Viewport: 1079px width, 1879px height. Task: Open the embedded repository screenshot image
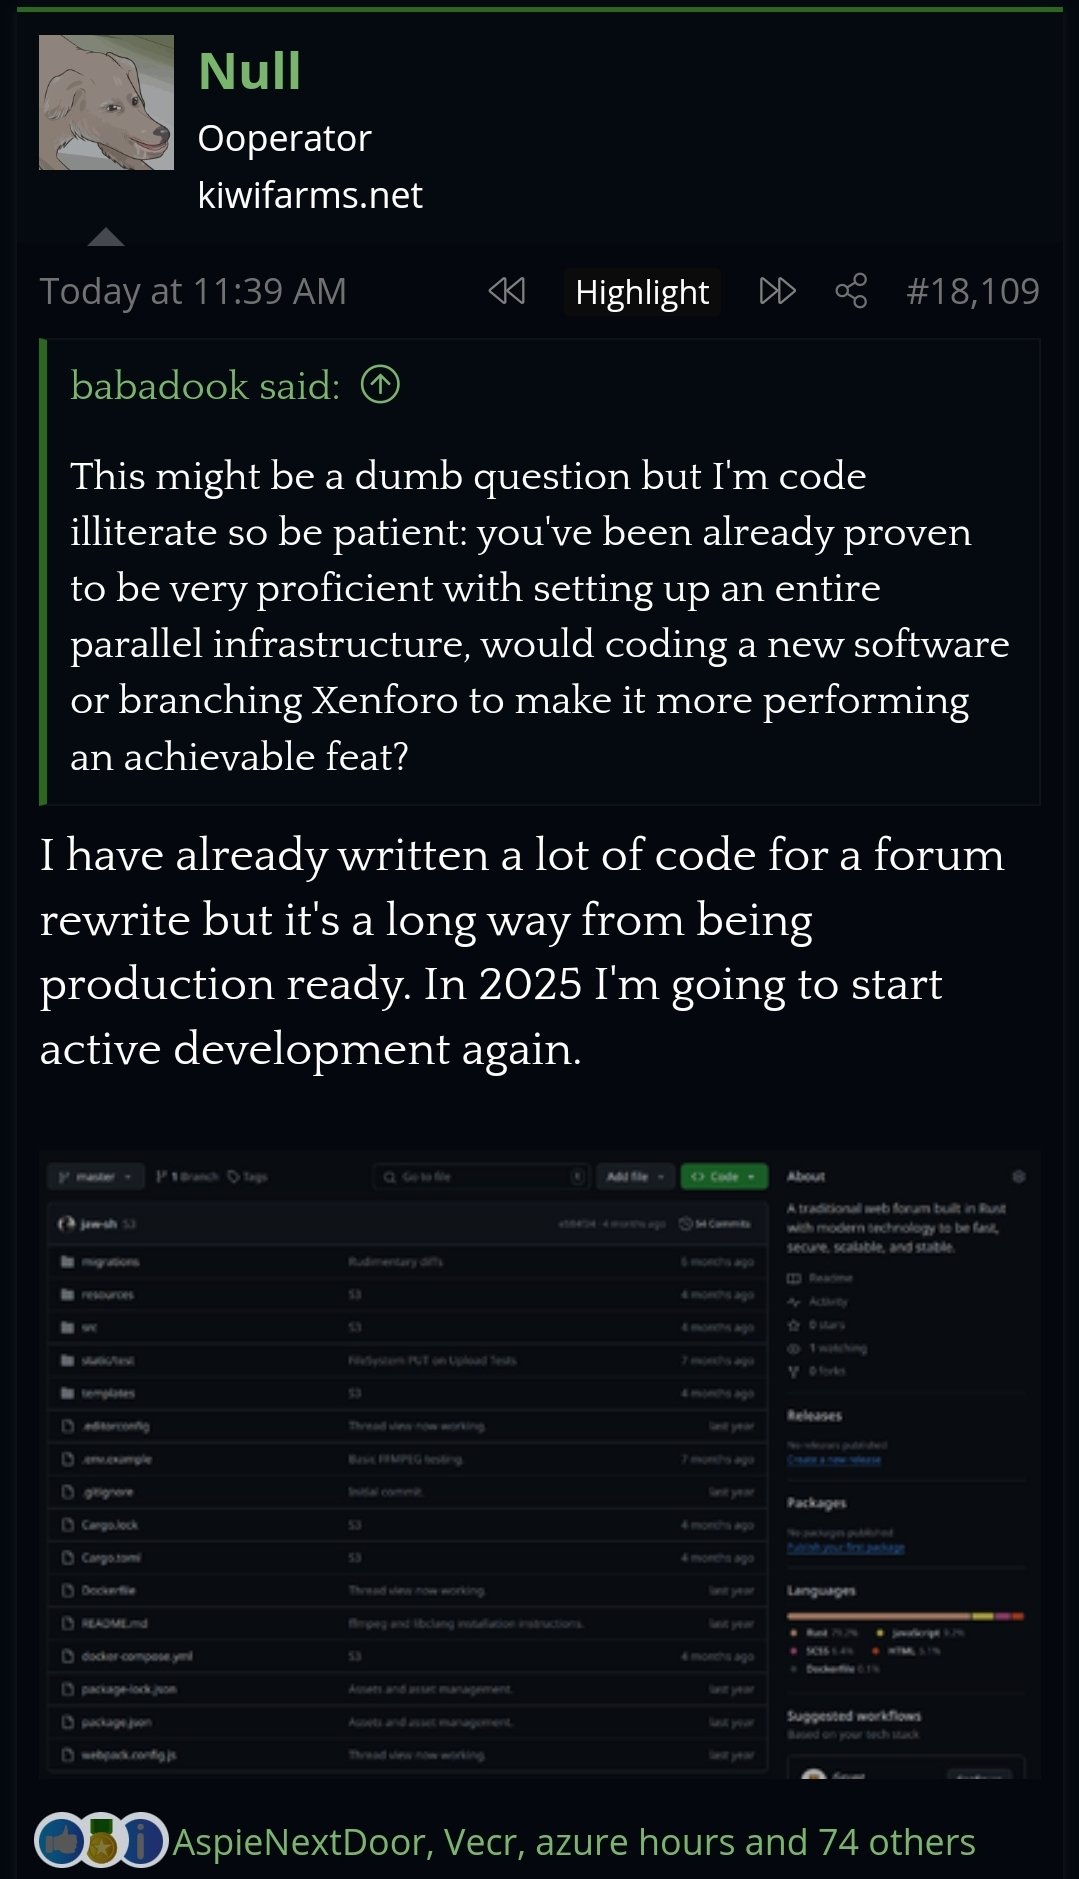point(540,1465)
